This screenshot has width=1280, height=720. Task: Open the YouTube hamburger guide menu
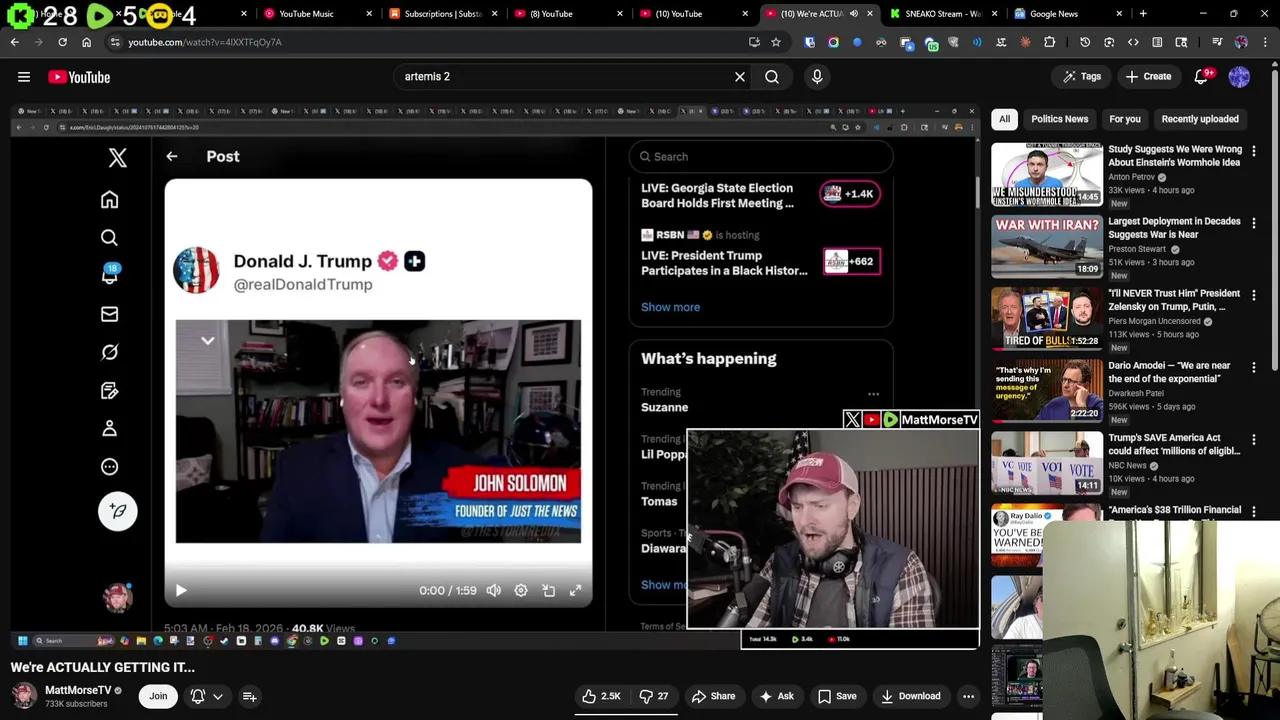coord(24,77)
